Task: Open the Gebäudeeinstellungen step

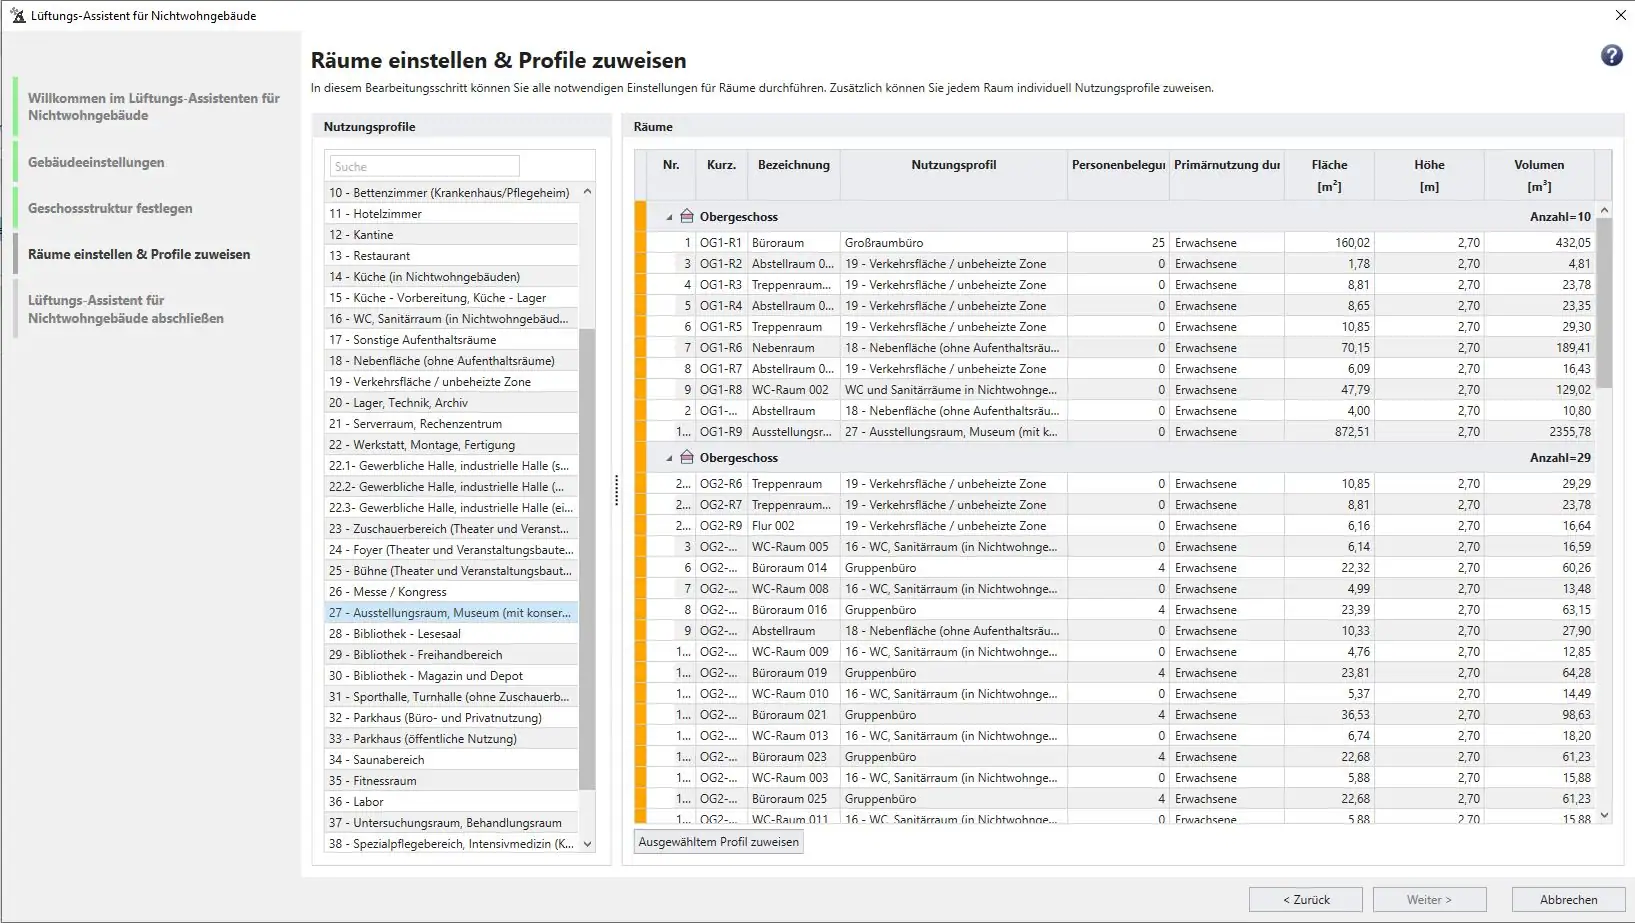Action: (x=96, y=162)
